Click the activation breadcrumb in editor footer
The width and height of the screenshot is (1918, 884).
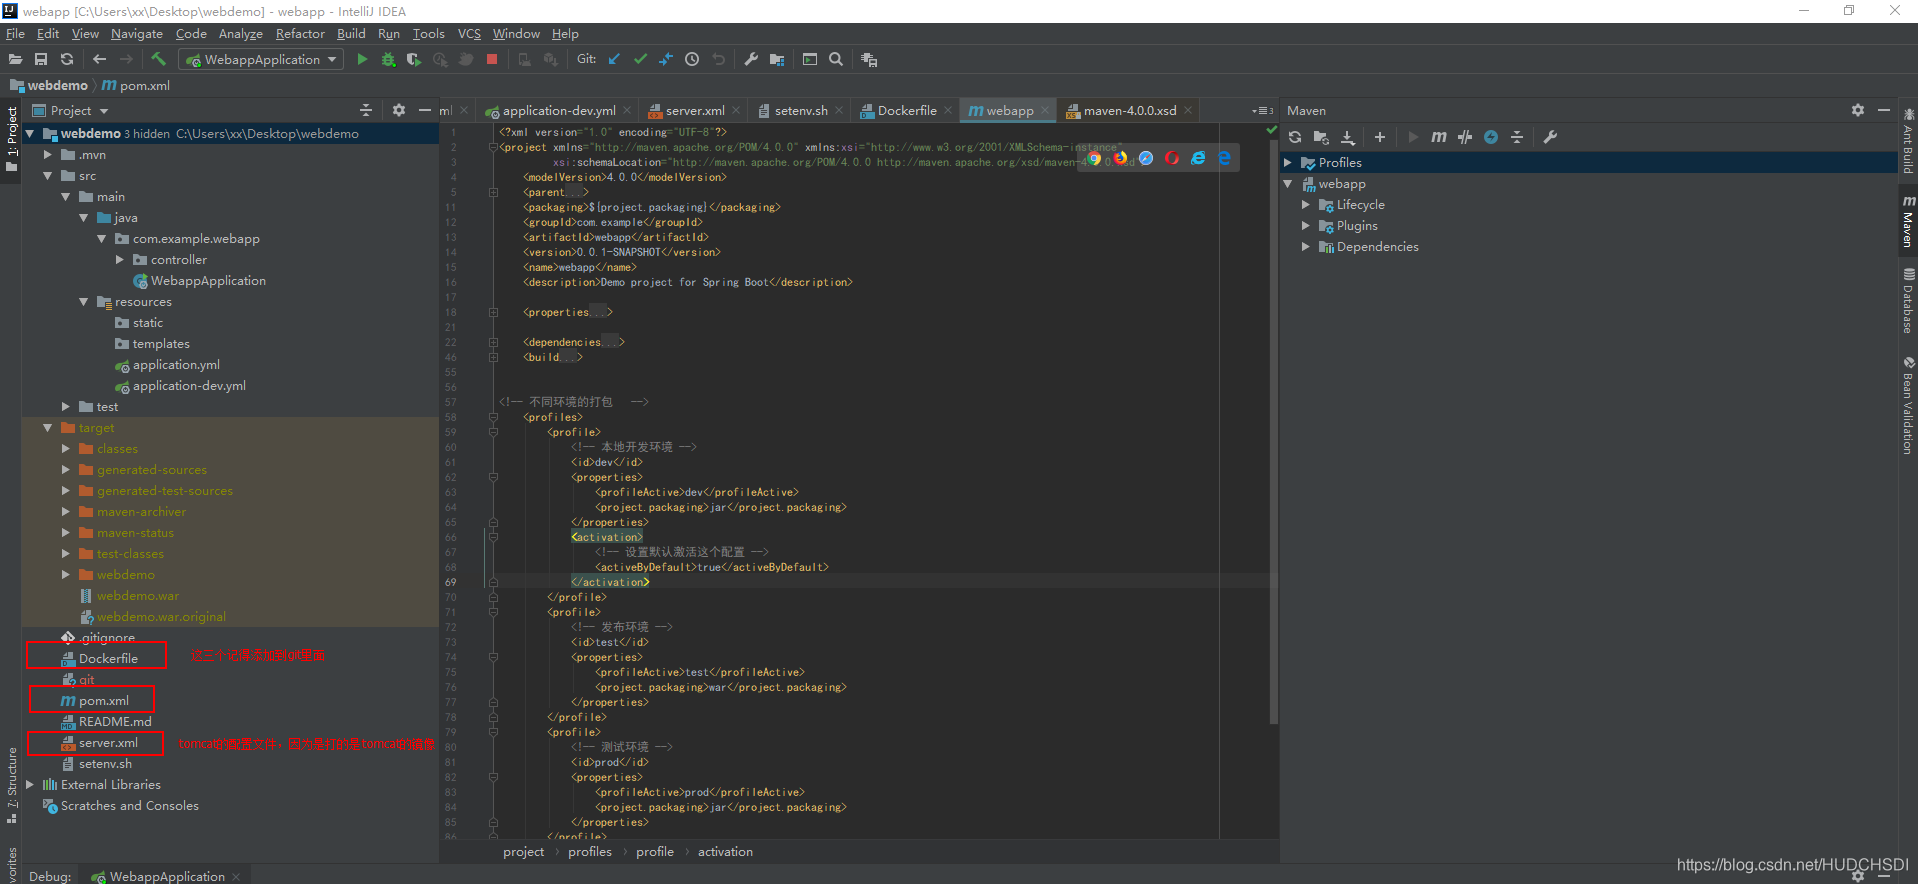725,852
